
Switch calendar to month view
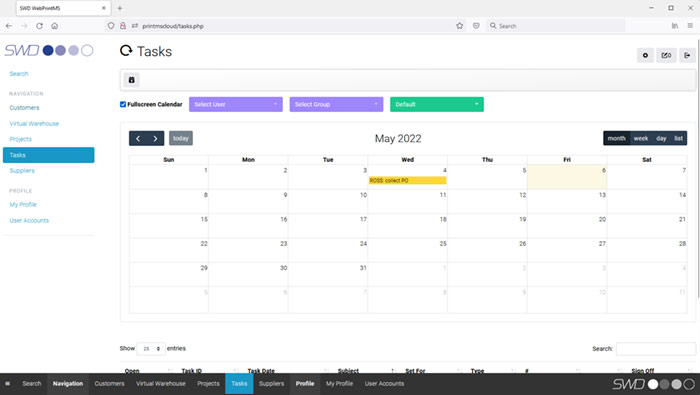coord(617,138)
